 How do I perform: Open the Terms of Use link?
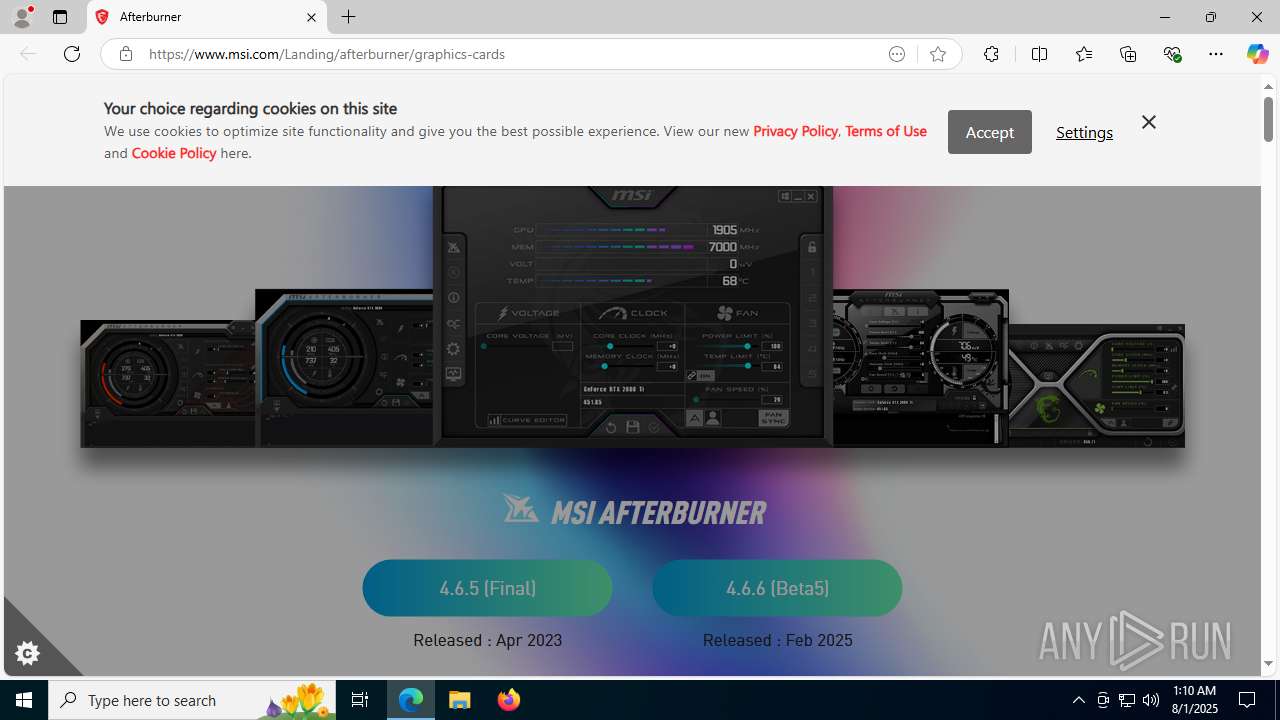885,131
